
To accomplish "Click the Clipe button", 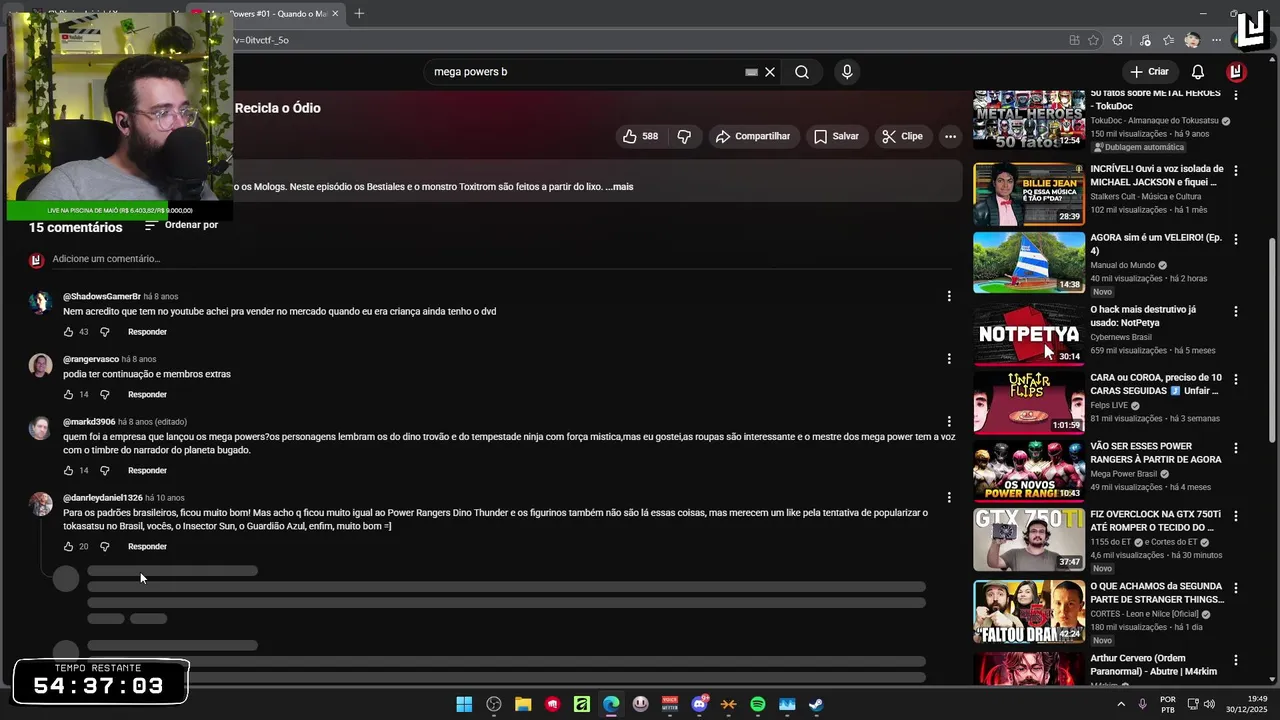I will (903, 136).
